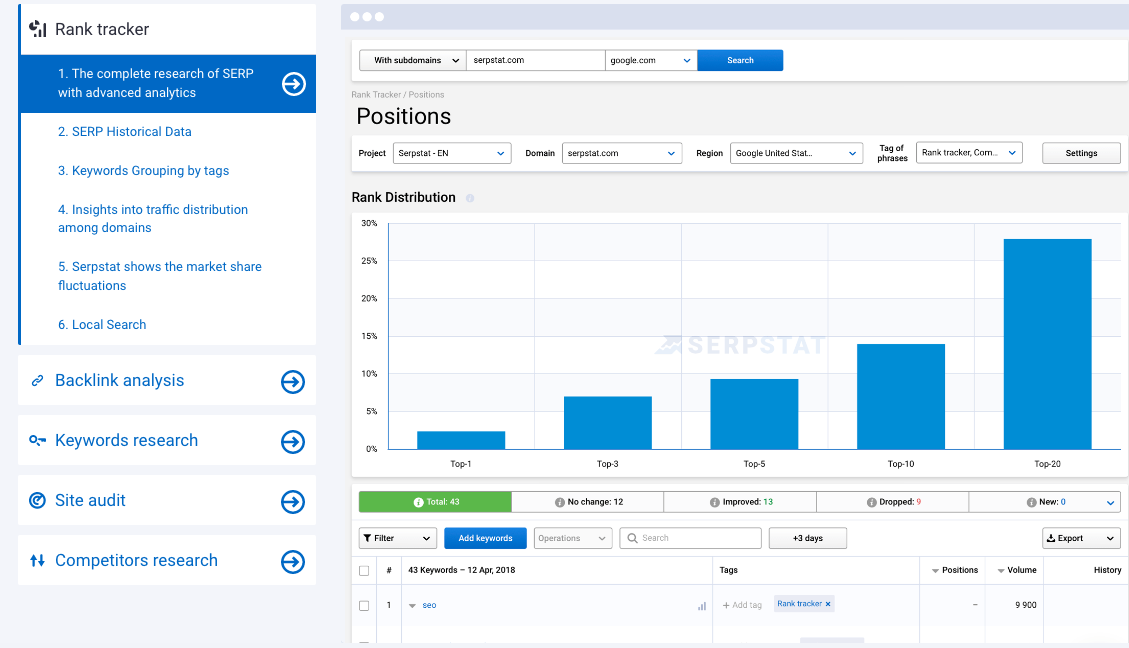Select the No change: 12 tab

click(x=588, y=502)
